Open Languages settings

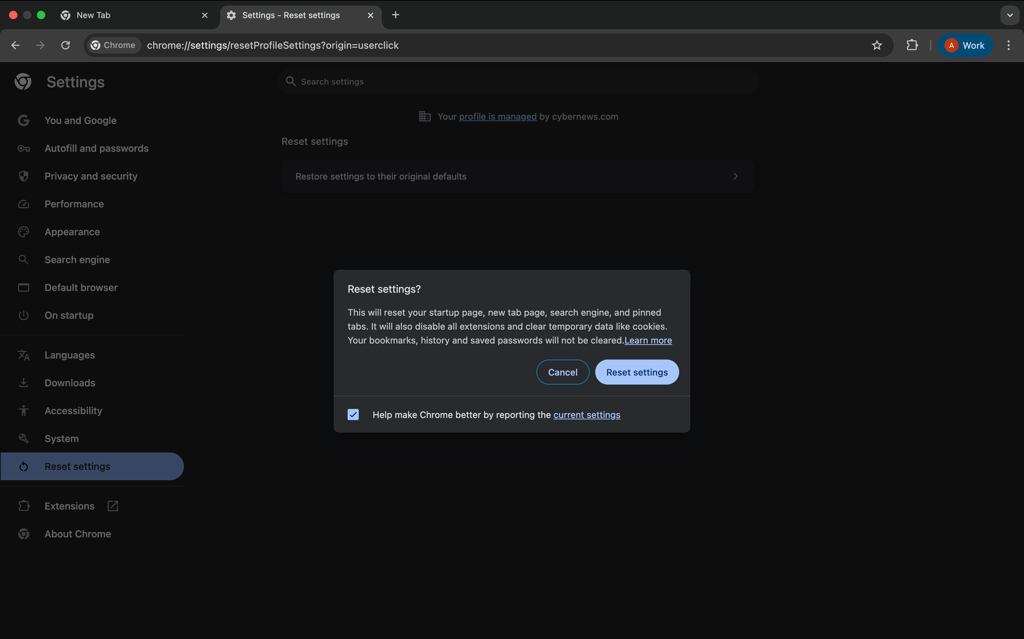69,355
